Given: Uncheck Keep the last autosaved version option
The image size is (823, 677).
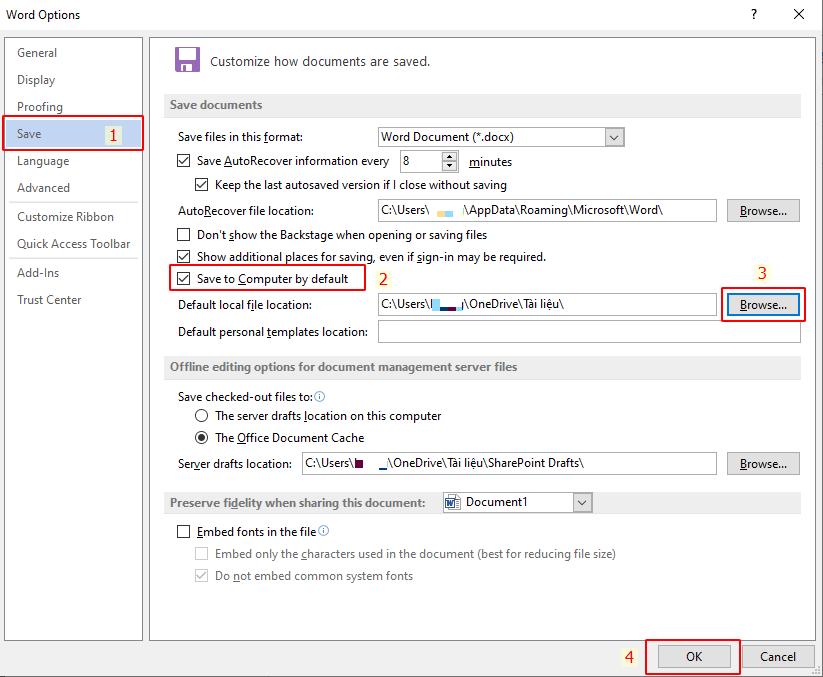Looking at the screenshot, I should point(200,184).
